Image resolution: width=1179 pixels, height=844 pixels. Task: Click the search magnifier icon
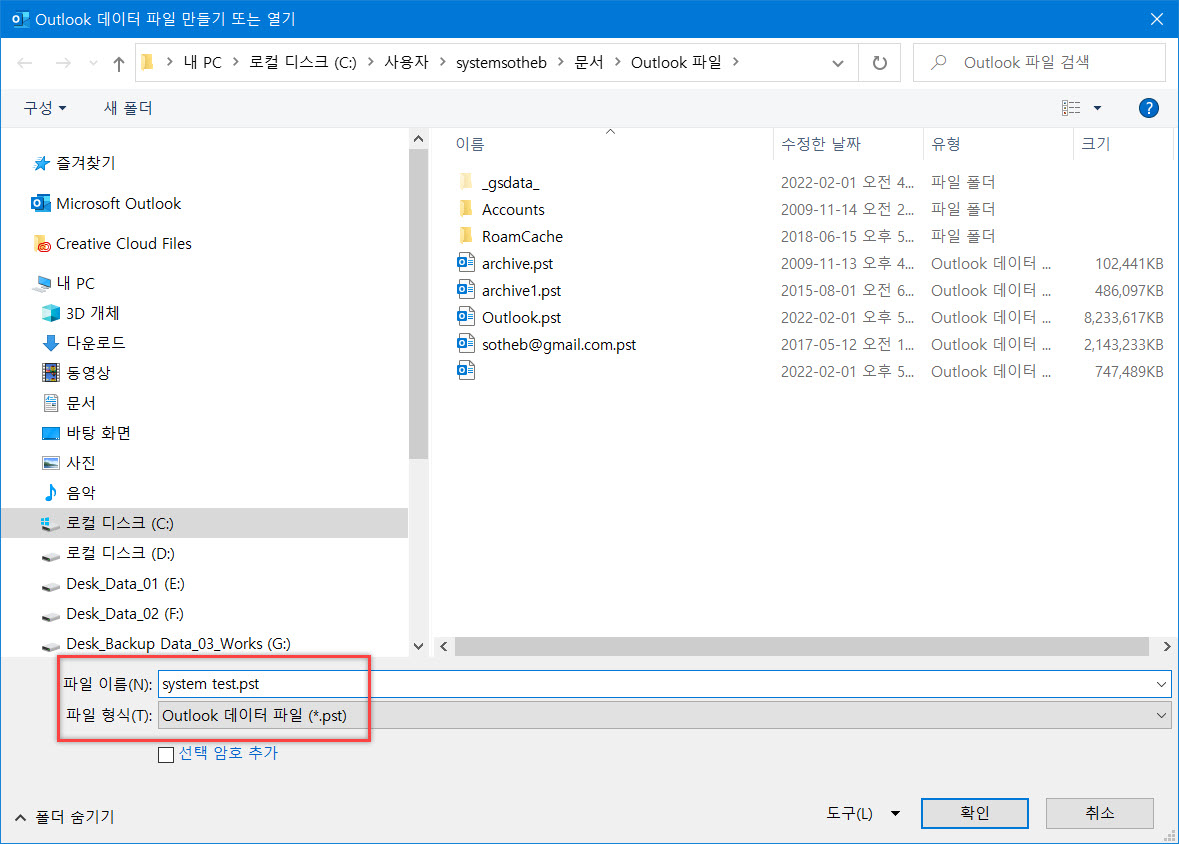click(x=938, y=62)
